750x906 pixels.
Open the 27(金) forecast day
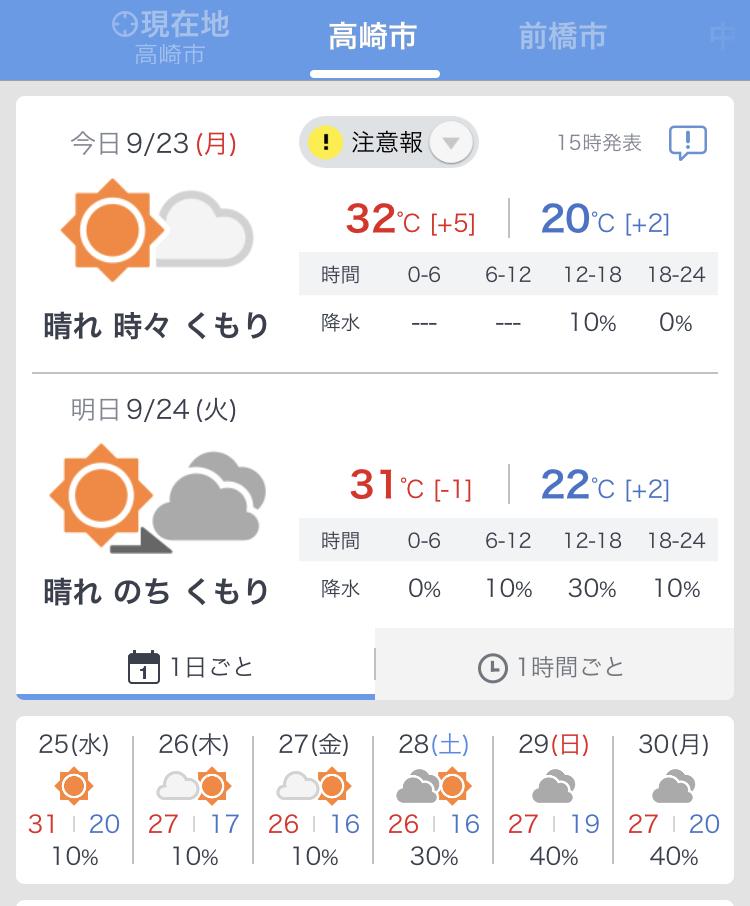[x=314, y=799]
